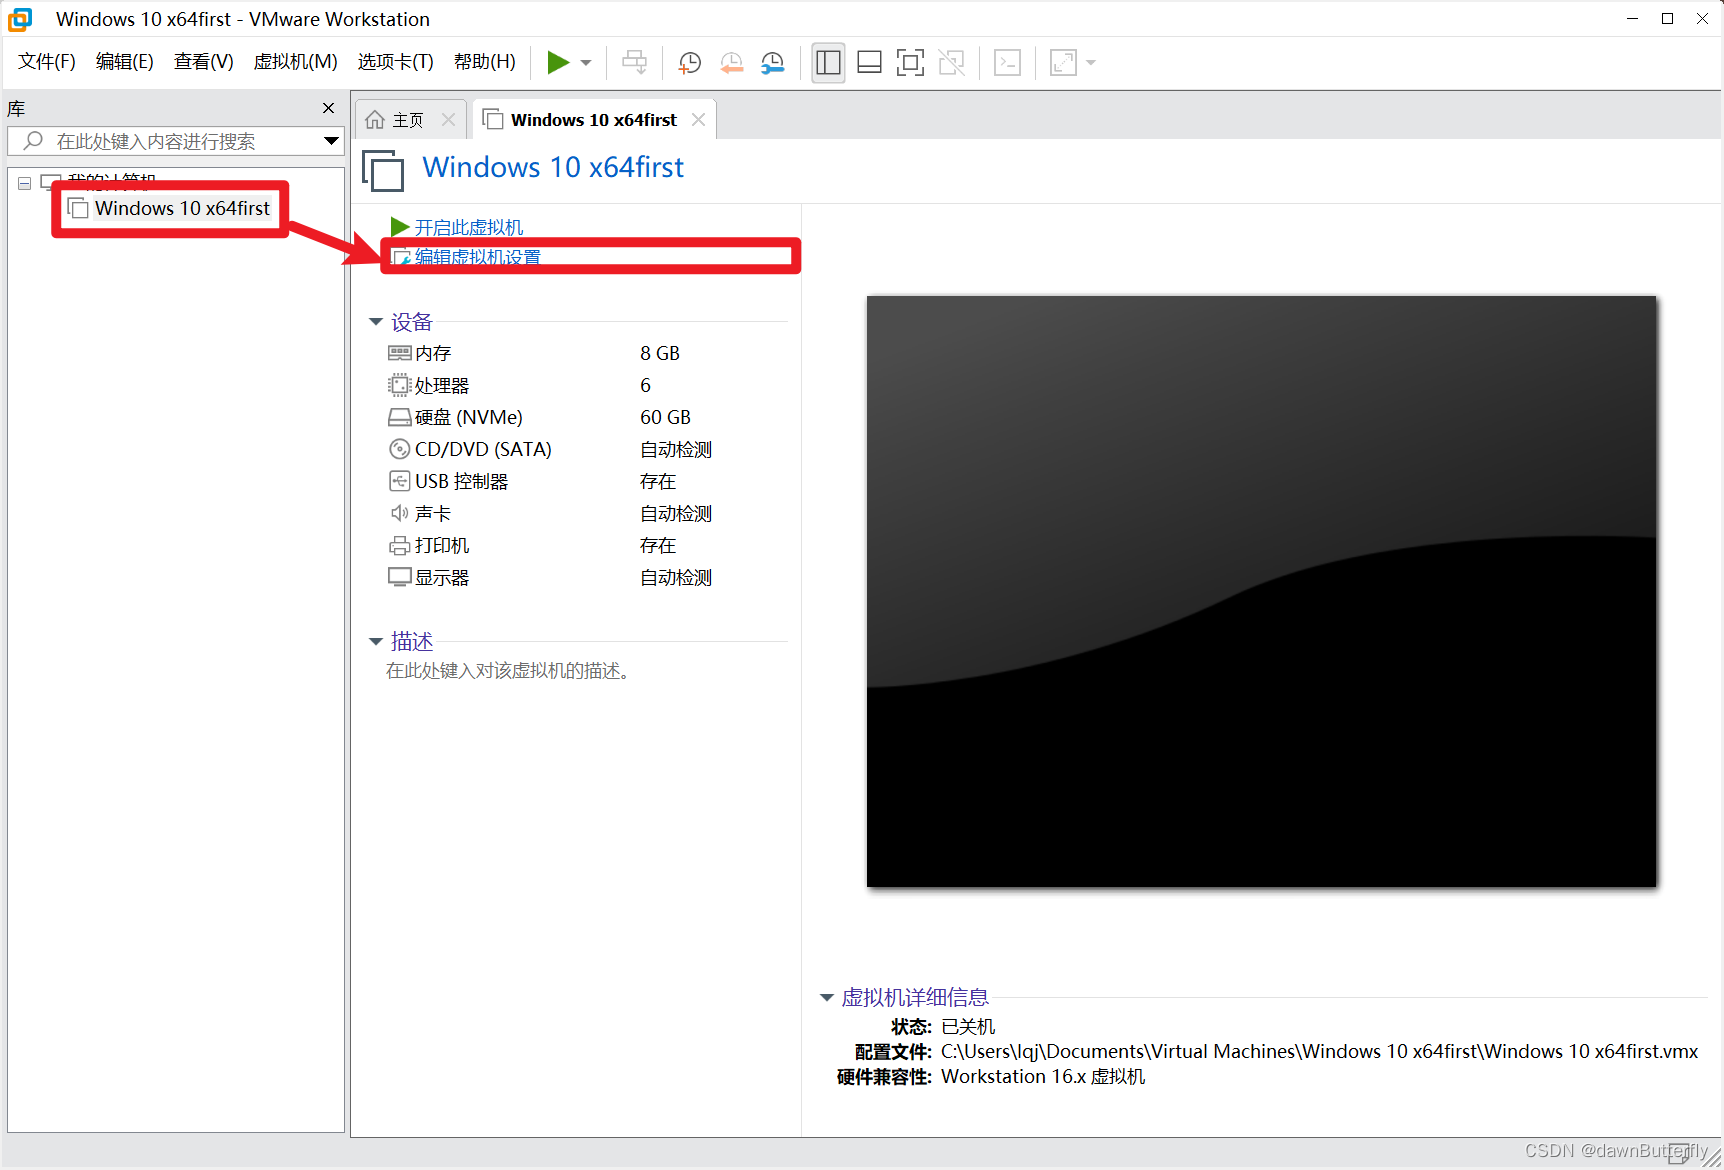Open the stretch display dropdown arrow
Screen dimensions: 1724x1170
tap(1091, 63)
